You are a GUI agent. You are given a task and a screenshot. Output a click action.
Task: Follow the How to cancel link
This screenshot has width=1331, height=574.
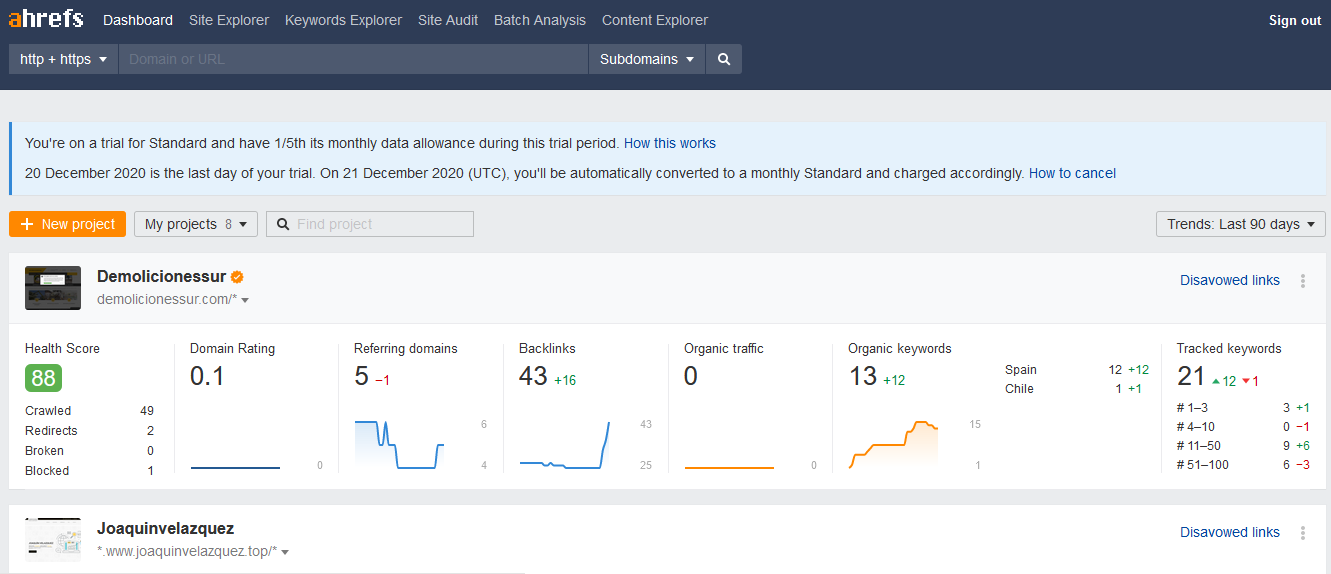point(1072,173)
